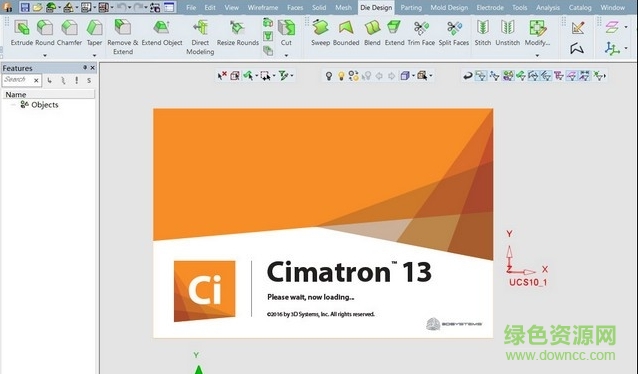Click the curved back-arrow selection icon

[x=468, y=76]
